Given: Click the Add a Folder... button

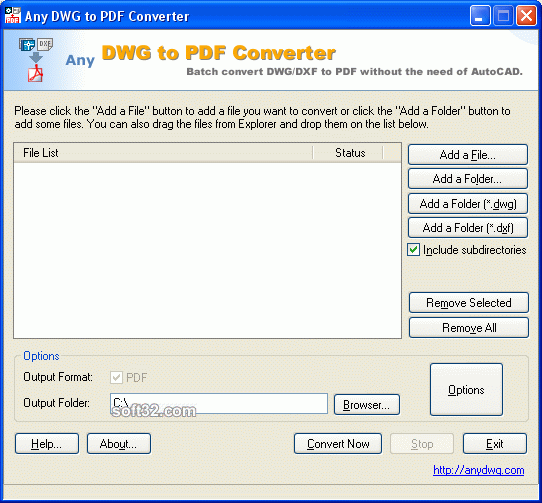Looking at the screenshot, I should pos(468,179).
